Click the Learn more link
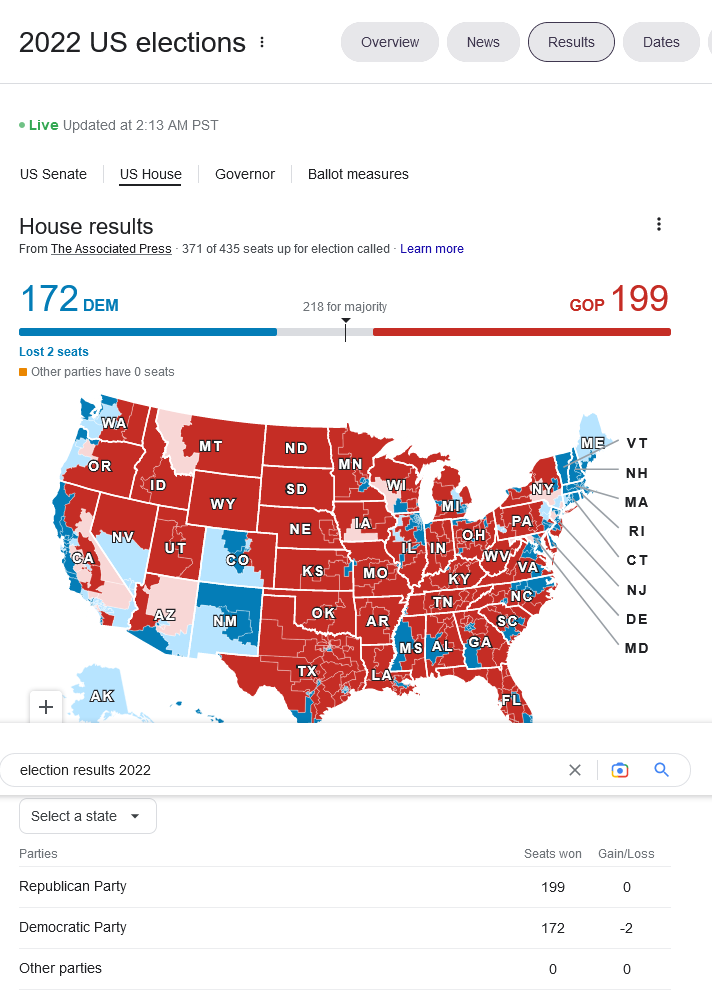 click(432, 249)
